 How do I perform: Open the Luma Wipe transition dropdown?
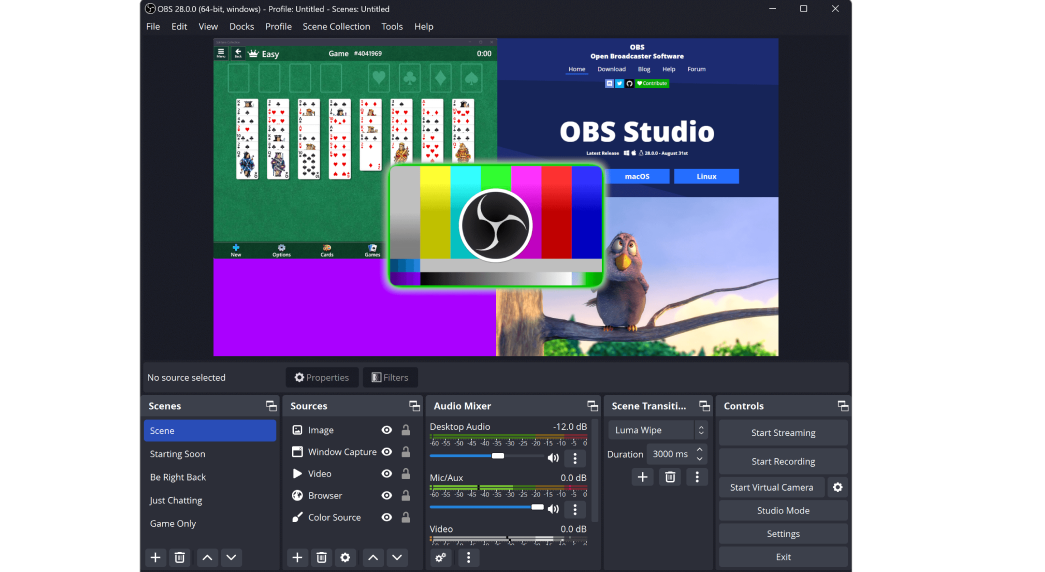(x=657, y=430)
